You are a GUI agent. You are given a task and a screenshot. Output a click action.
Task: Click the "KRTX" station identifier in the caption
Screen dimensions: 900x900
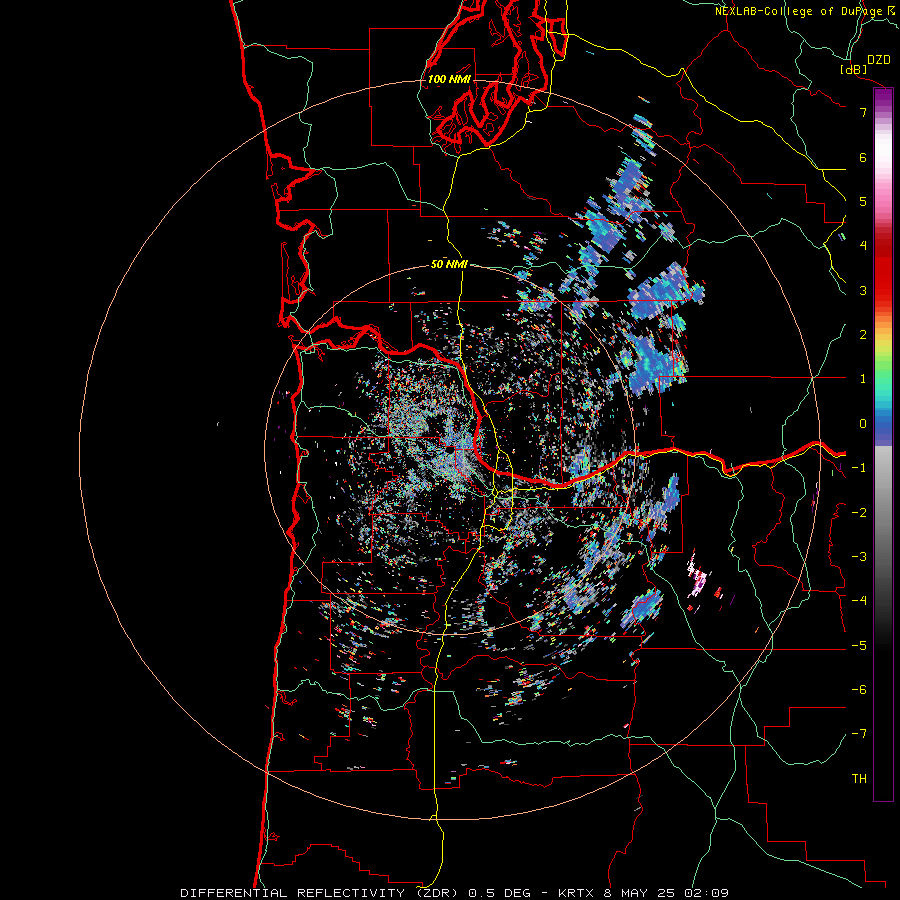click(577, 893)
